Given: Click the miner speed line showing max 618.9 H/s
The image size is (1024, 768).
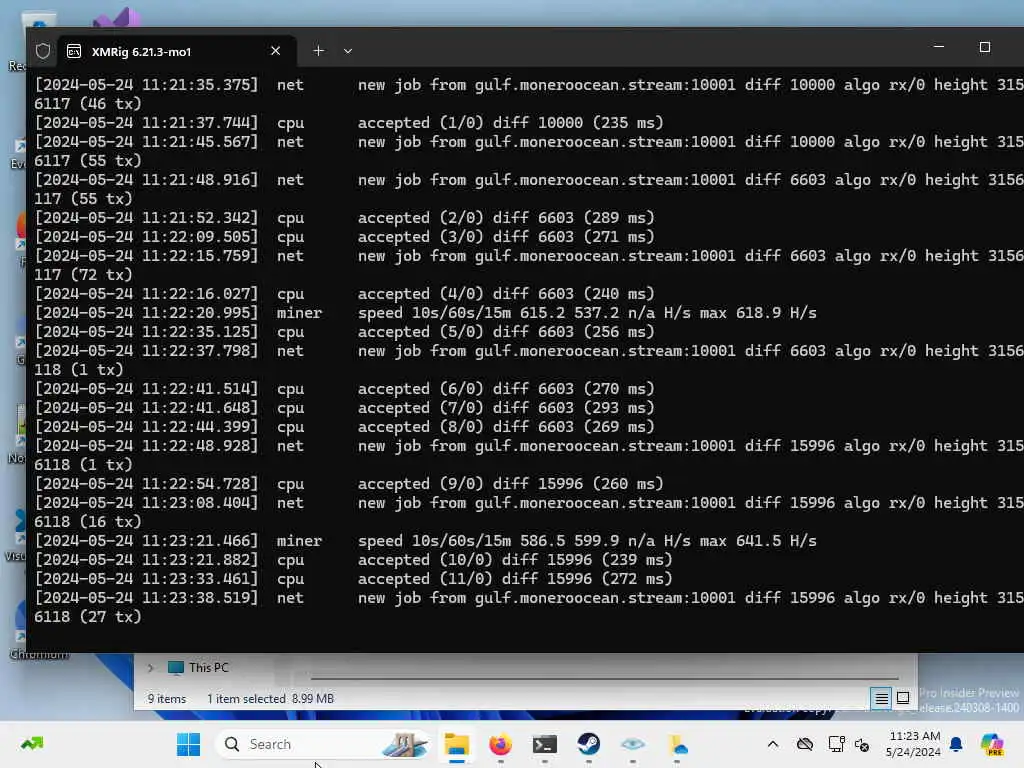Looking at the screenshot, I should [x=586, y=313].
